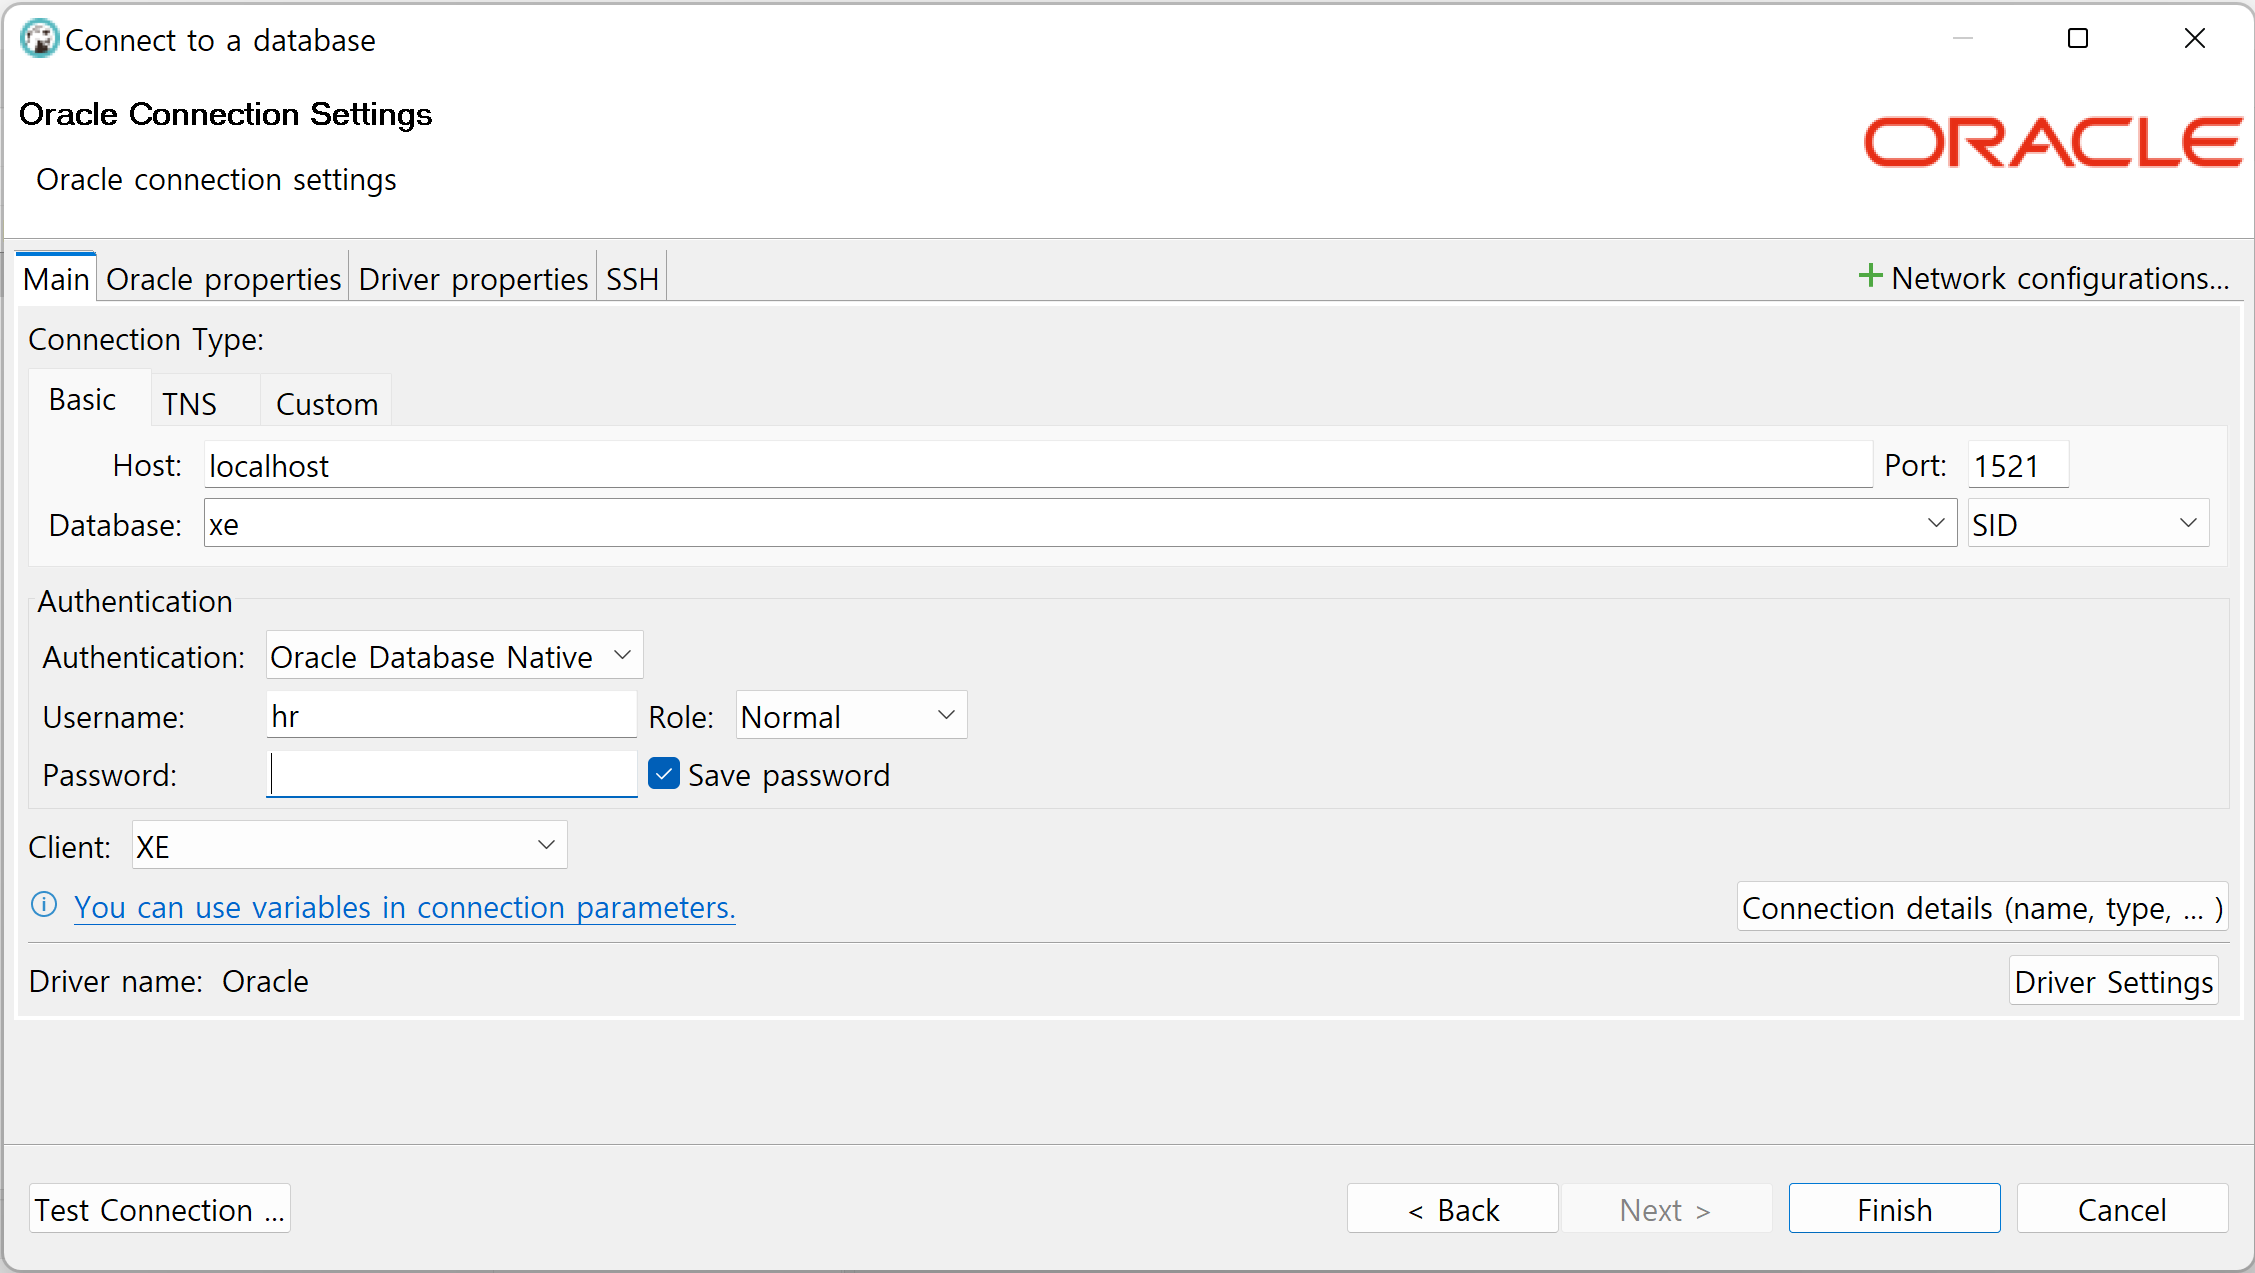This screenshot has width=2255, height=1273.
Task: Expand the Database dropdown arrow
Action: click(1936, 523)
